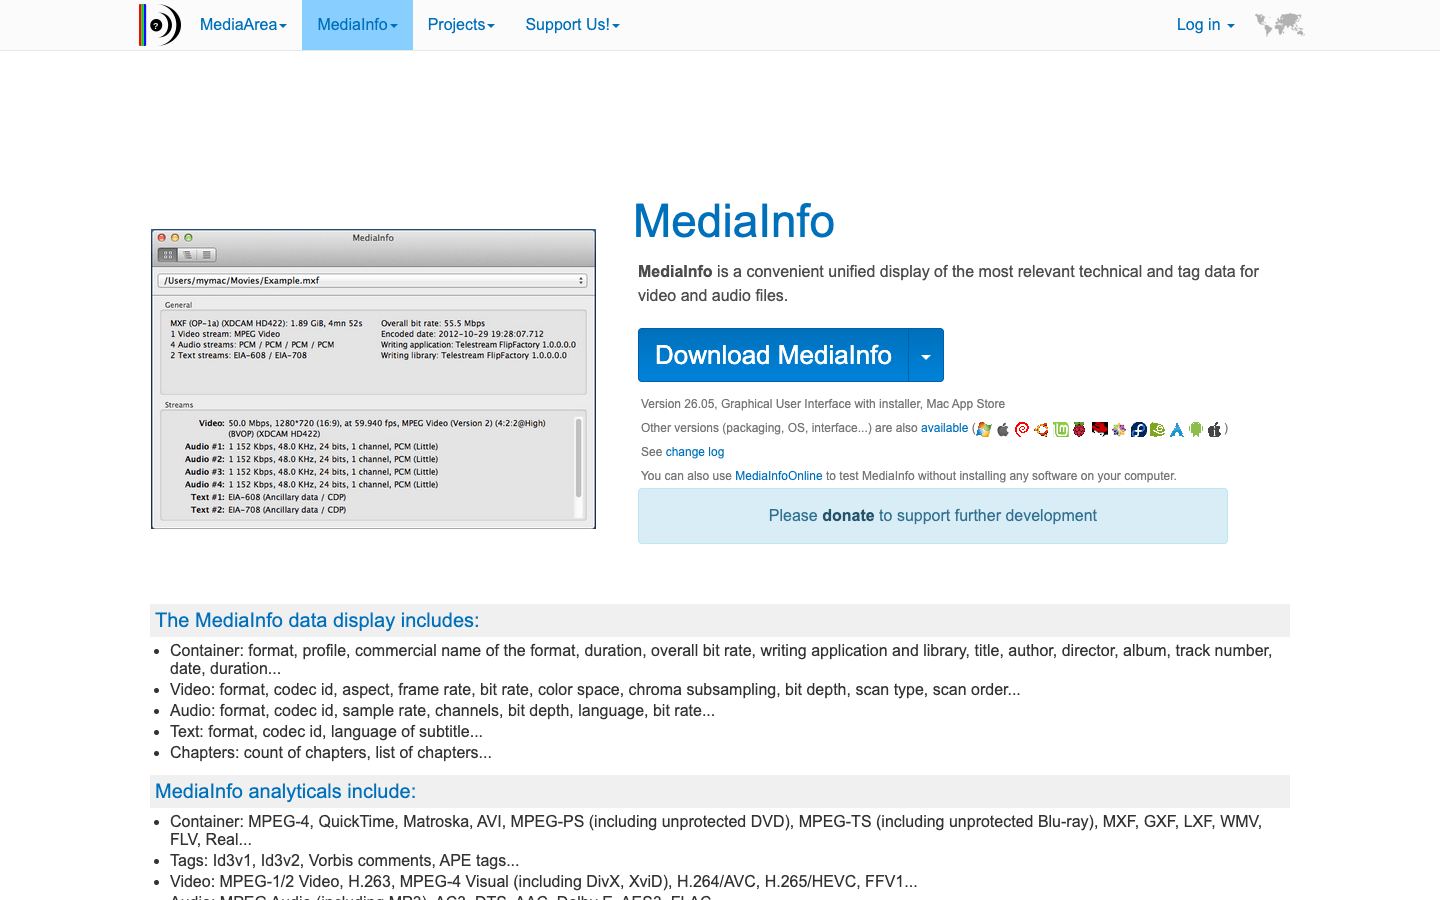Choose the openSUSE chameleon icon

(x=1157, y=429)
